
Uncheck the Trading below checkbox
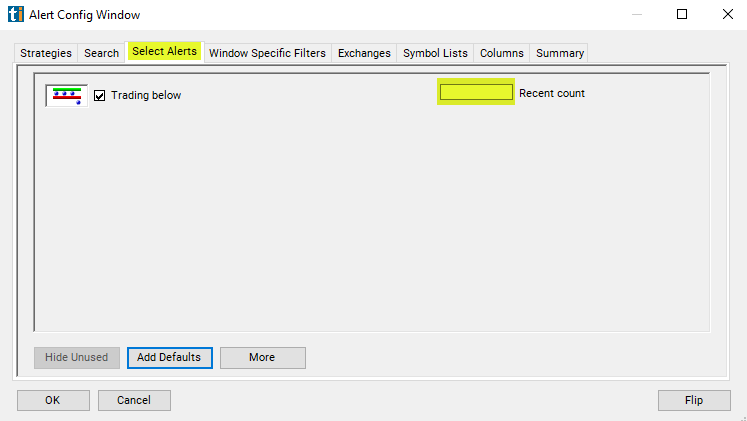tap(100, 96)
